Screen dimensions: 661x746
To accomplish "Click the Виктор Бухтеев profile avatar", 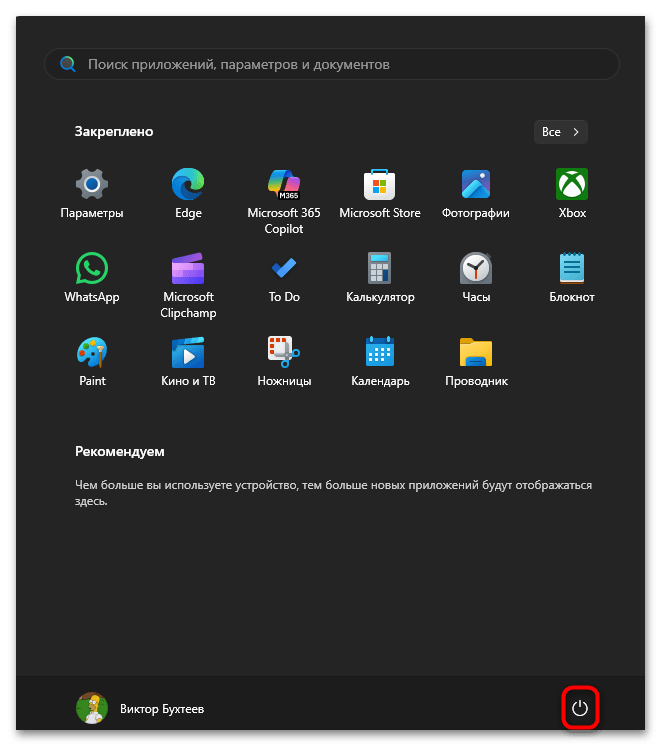I will [92, 708].
